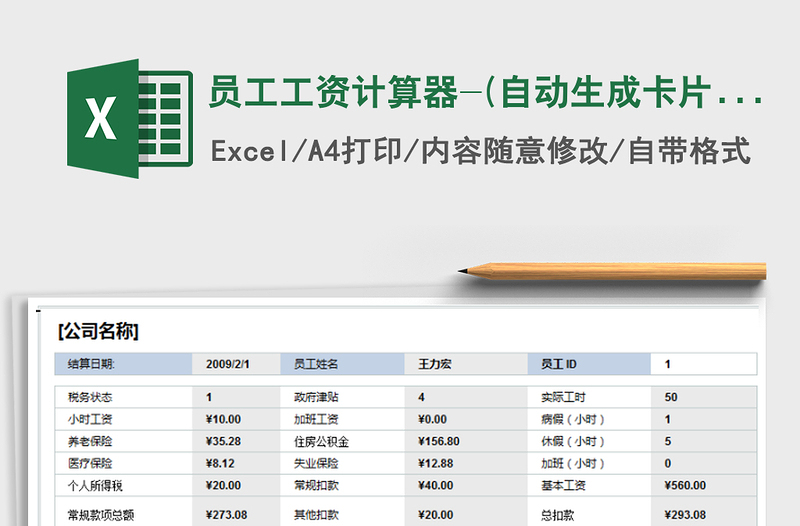
Task: Select the value ¥560.00
Action: 704,485
